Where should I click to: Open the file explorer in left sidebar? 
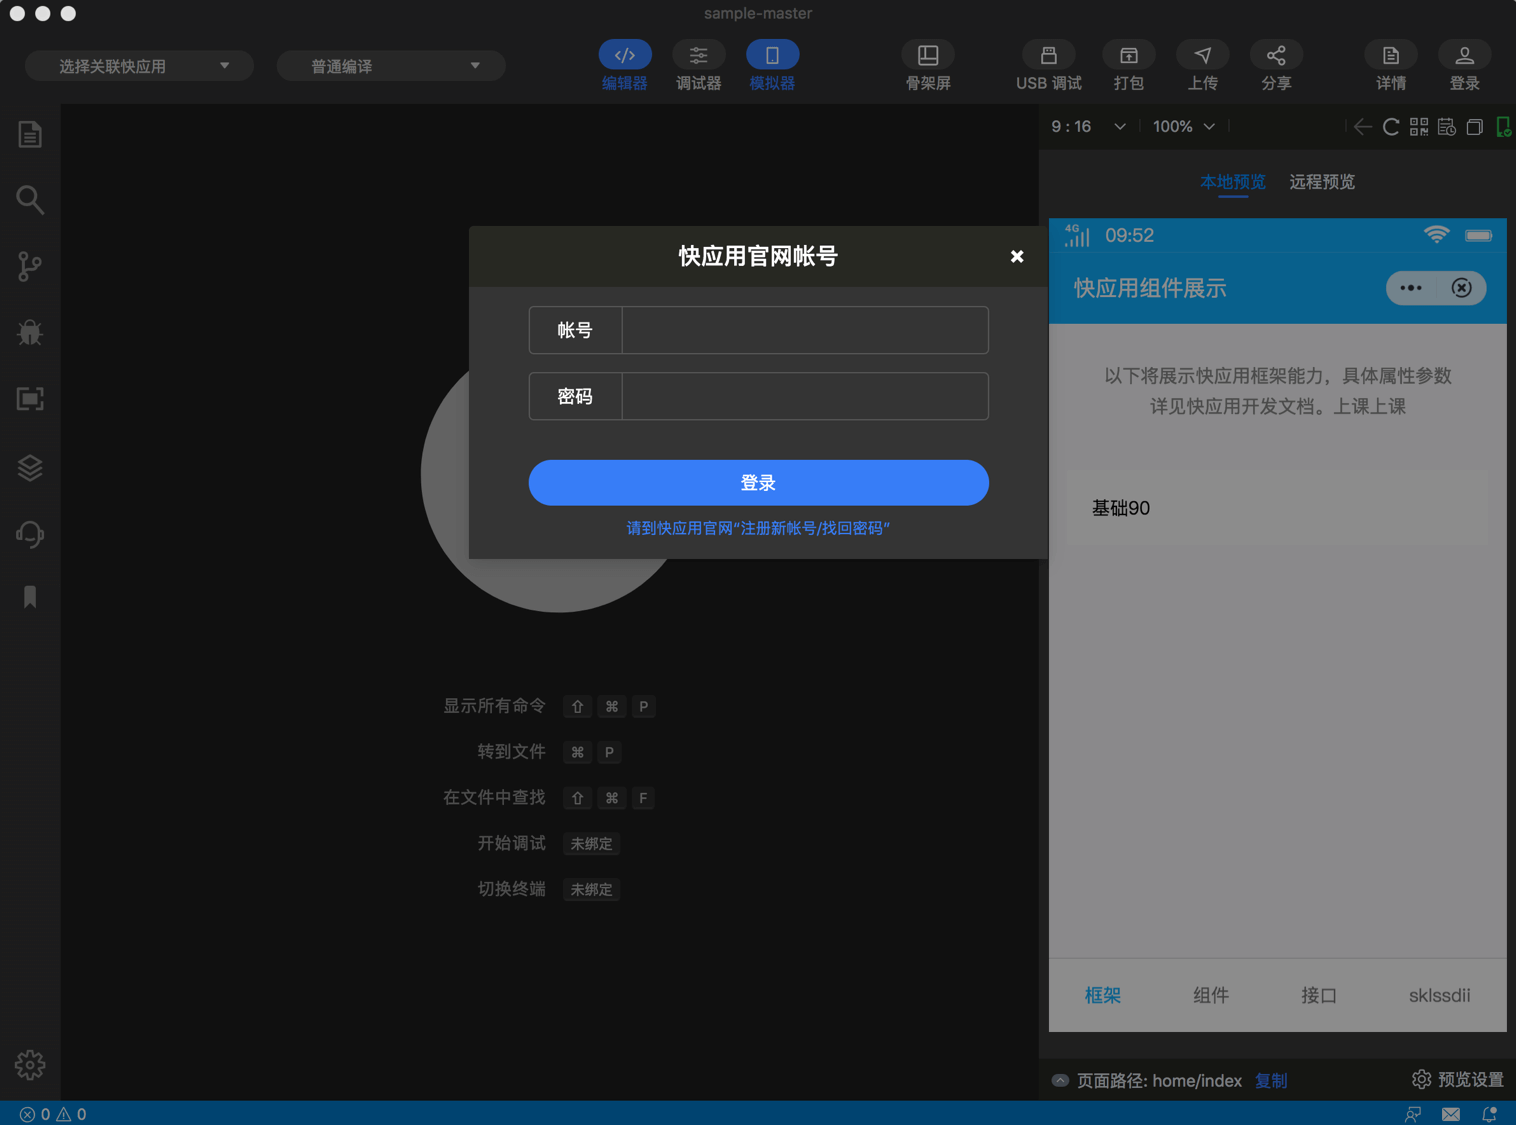click(x=29, y=134)
